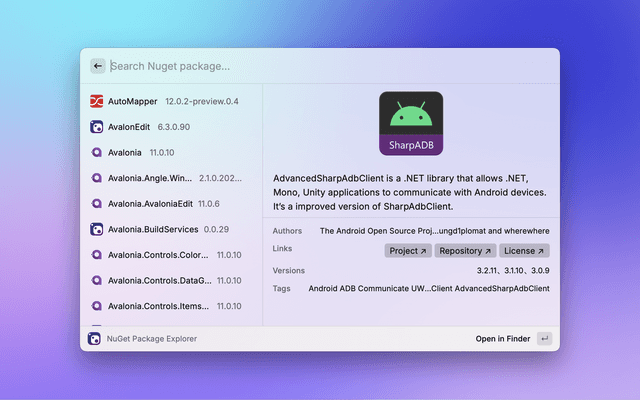Click Open in Finder action
The width and height of the screenshot is (640, 400).
502,339
